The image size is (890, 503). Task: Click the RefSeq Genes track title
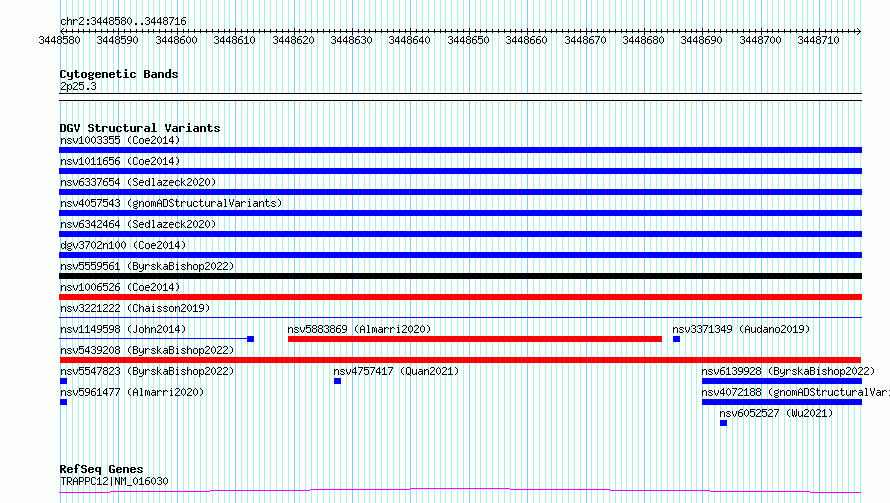101,469
